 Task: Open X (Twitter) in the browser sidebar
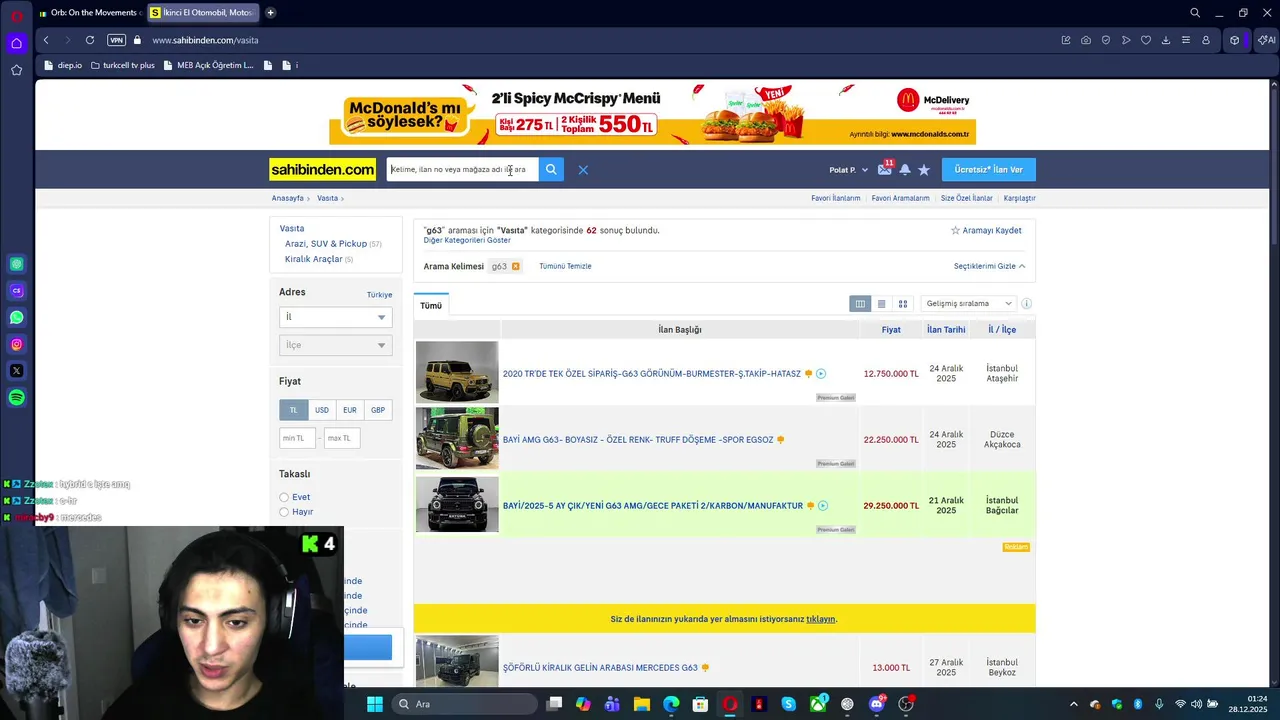pos(16,371)
